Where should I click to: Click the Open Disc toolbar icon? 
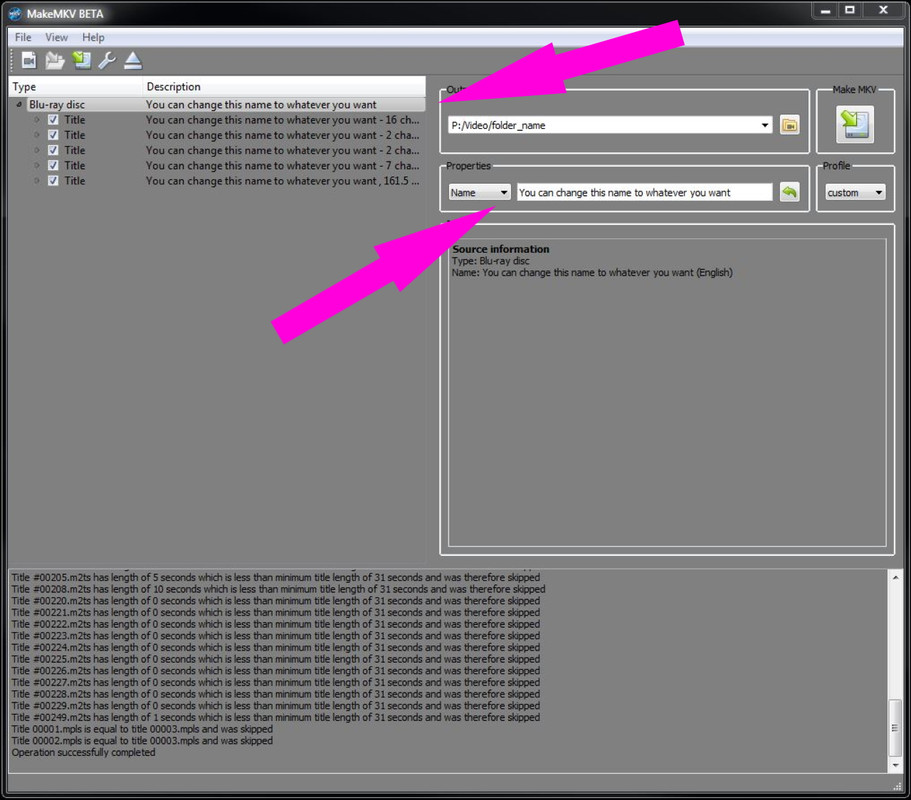(x=28, y=60)
